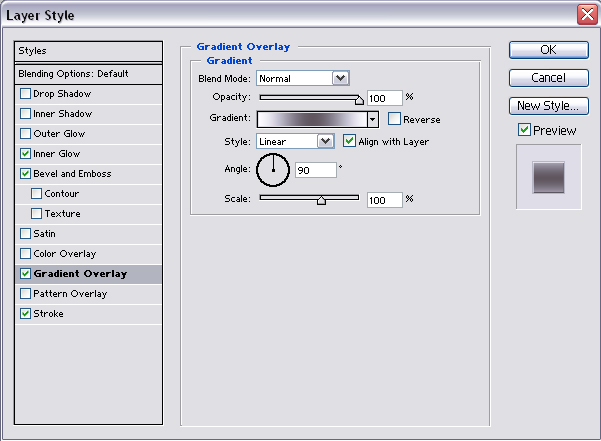Select Blending Options: Default entry
The width and height of the screenshot is (601, 441).
(88, 74)
